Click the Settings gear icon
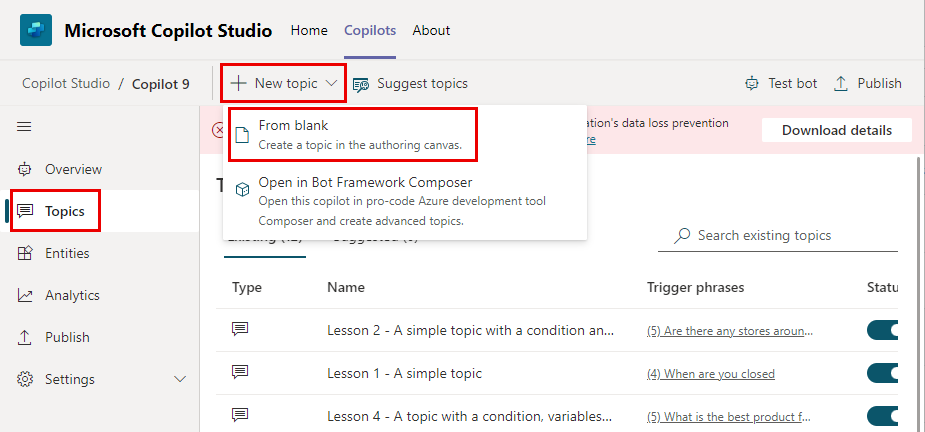Screen dimensions: 925x432 pyautogui.click(x=25, y=379)
